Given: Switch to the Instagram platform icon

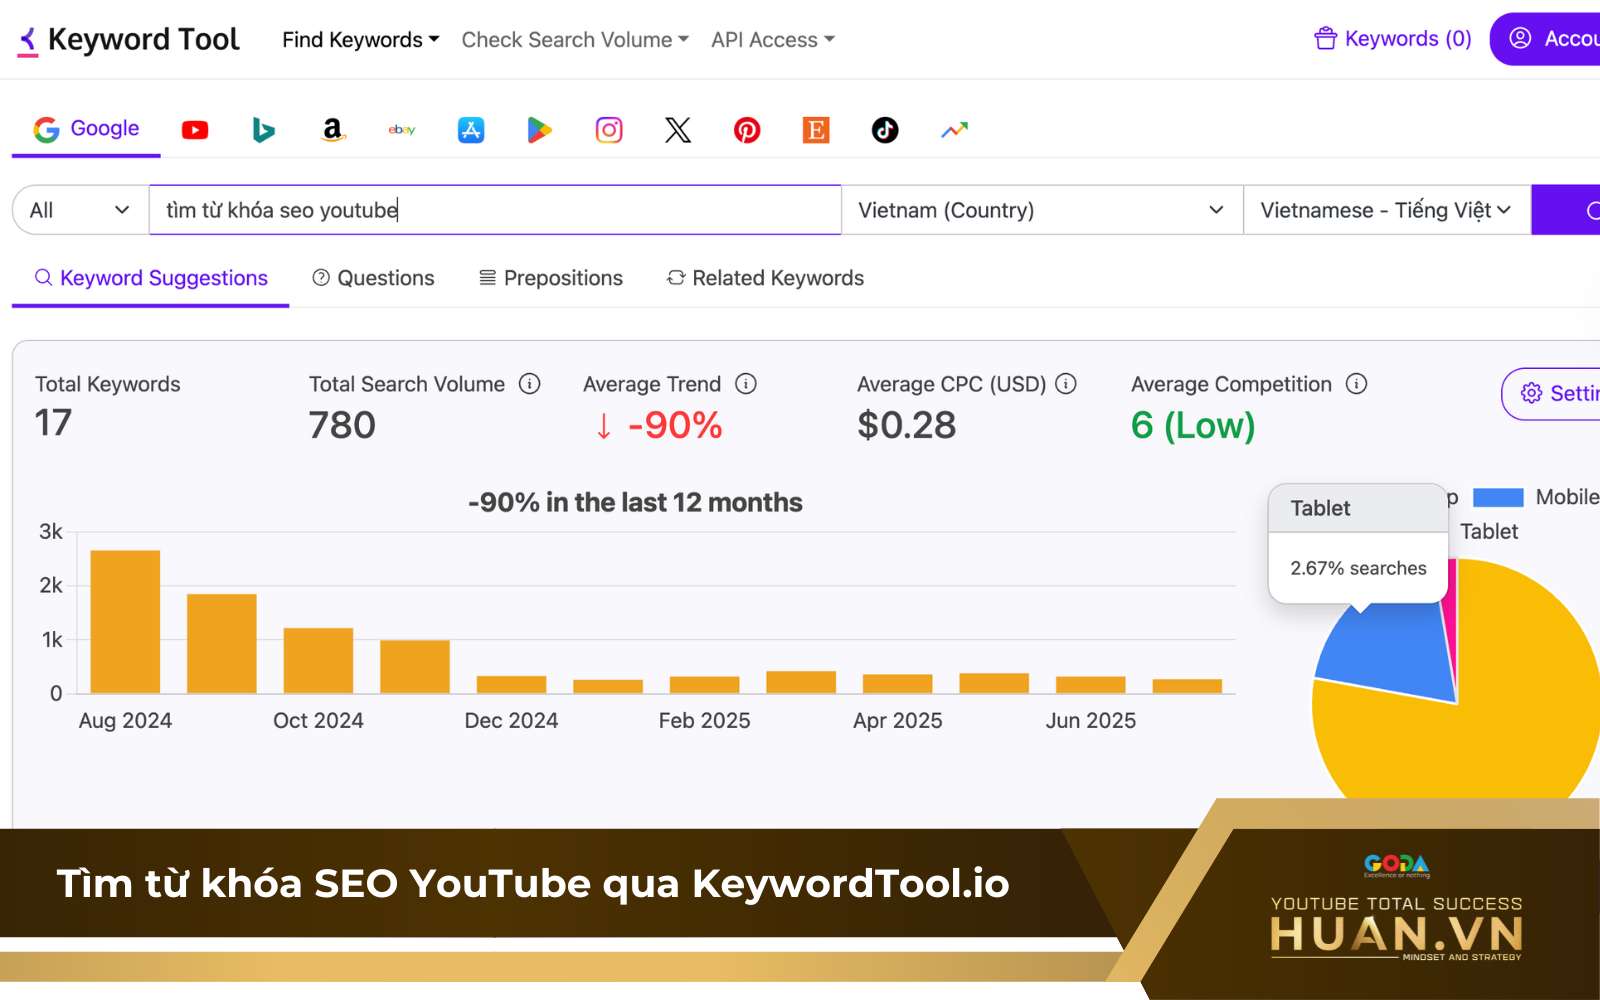Looking at the screenshot, I should [x=609, y=130].
